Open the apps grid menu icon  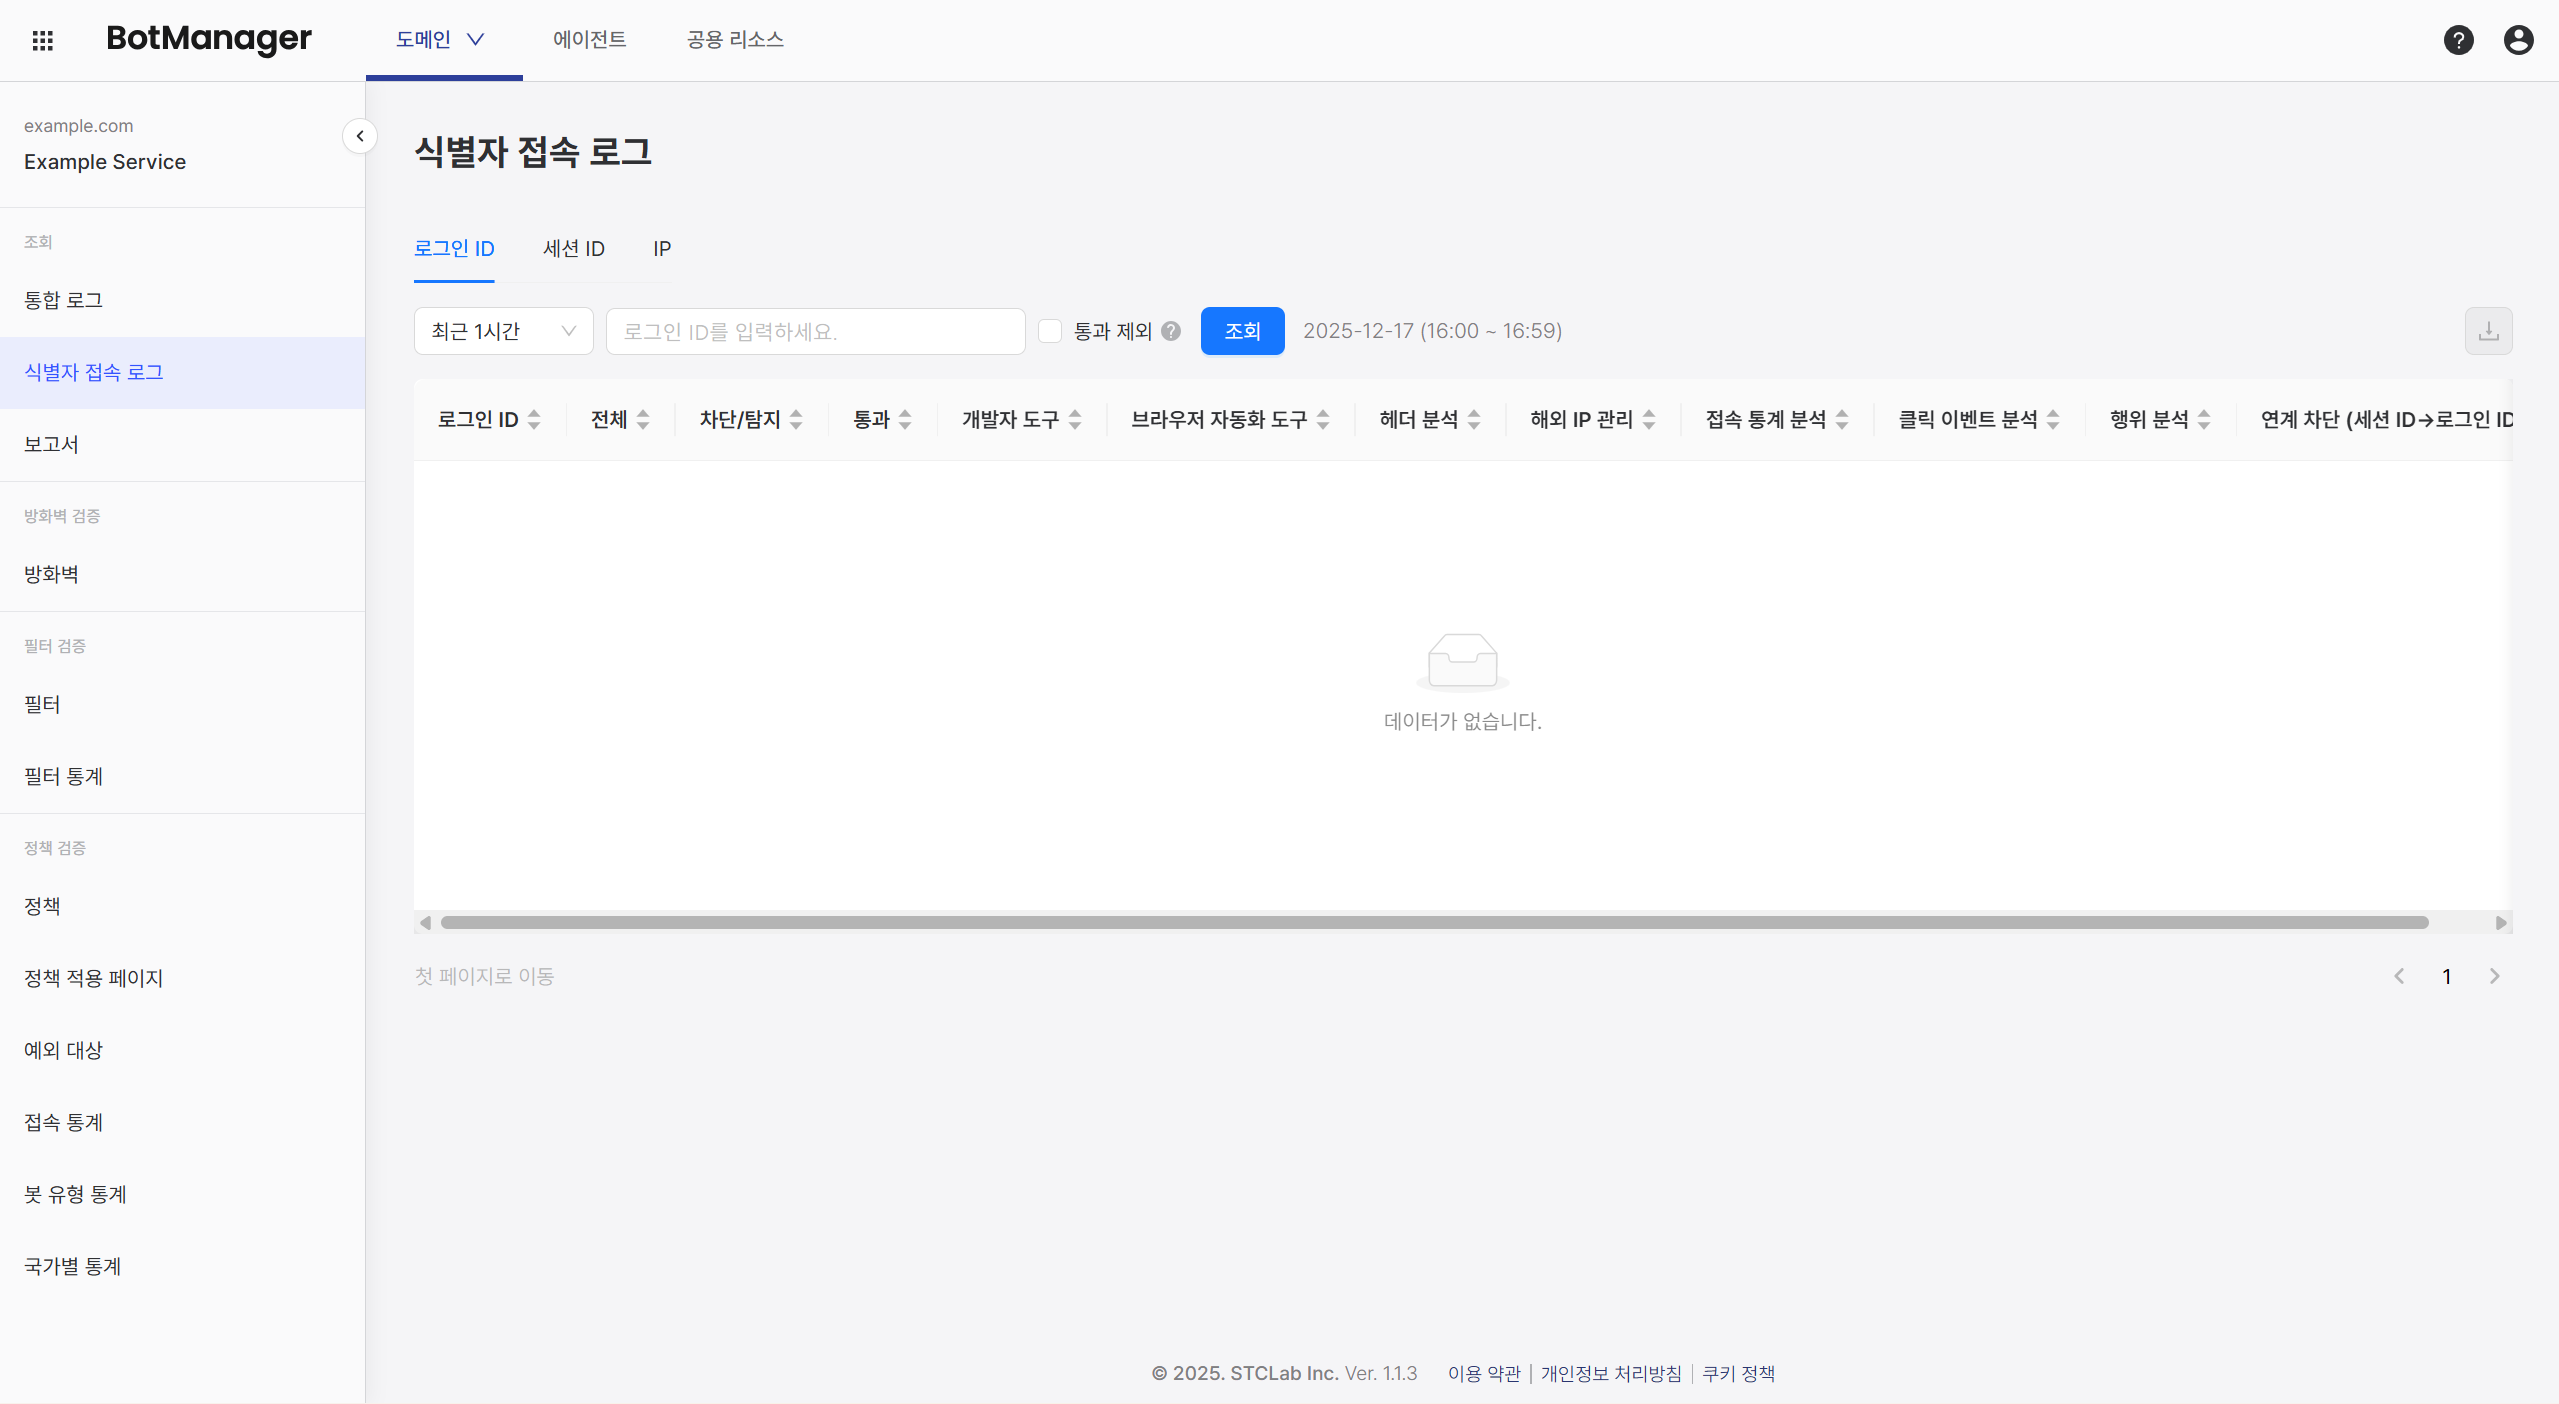(42, 40)
